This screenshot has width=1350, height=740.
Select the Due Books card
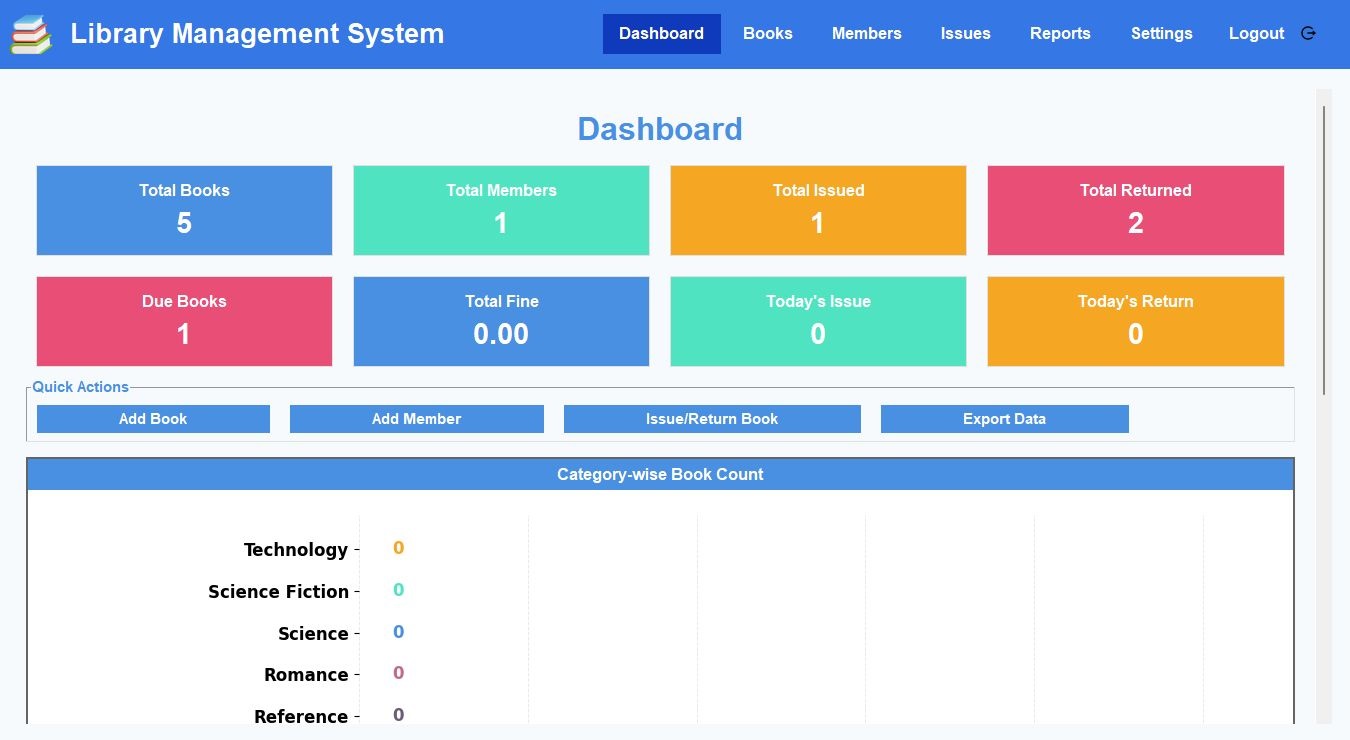tap(184, 320)
